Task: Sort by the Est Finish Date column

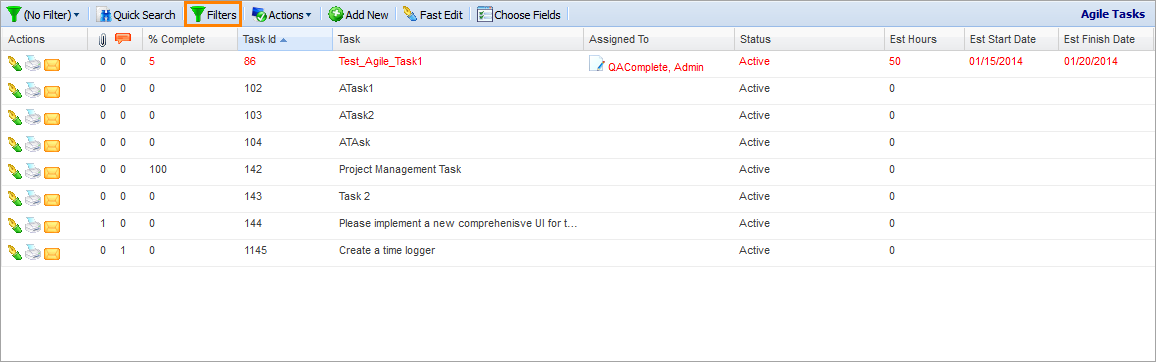Action: click(x=1103, y=39)
